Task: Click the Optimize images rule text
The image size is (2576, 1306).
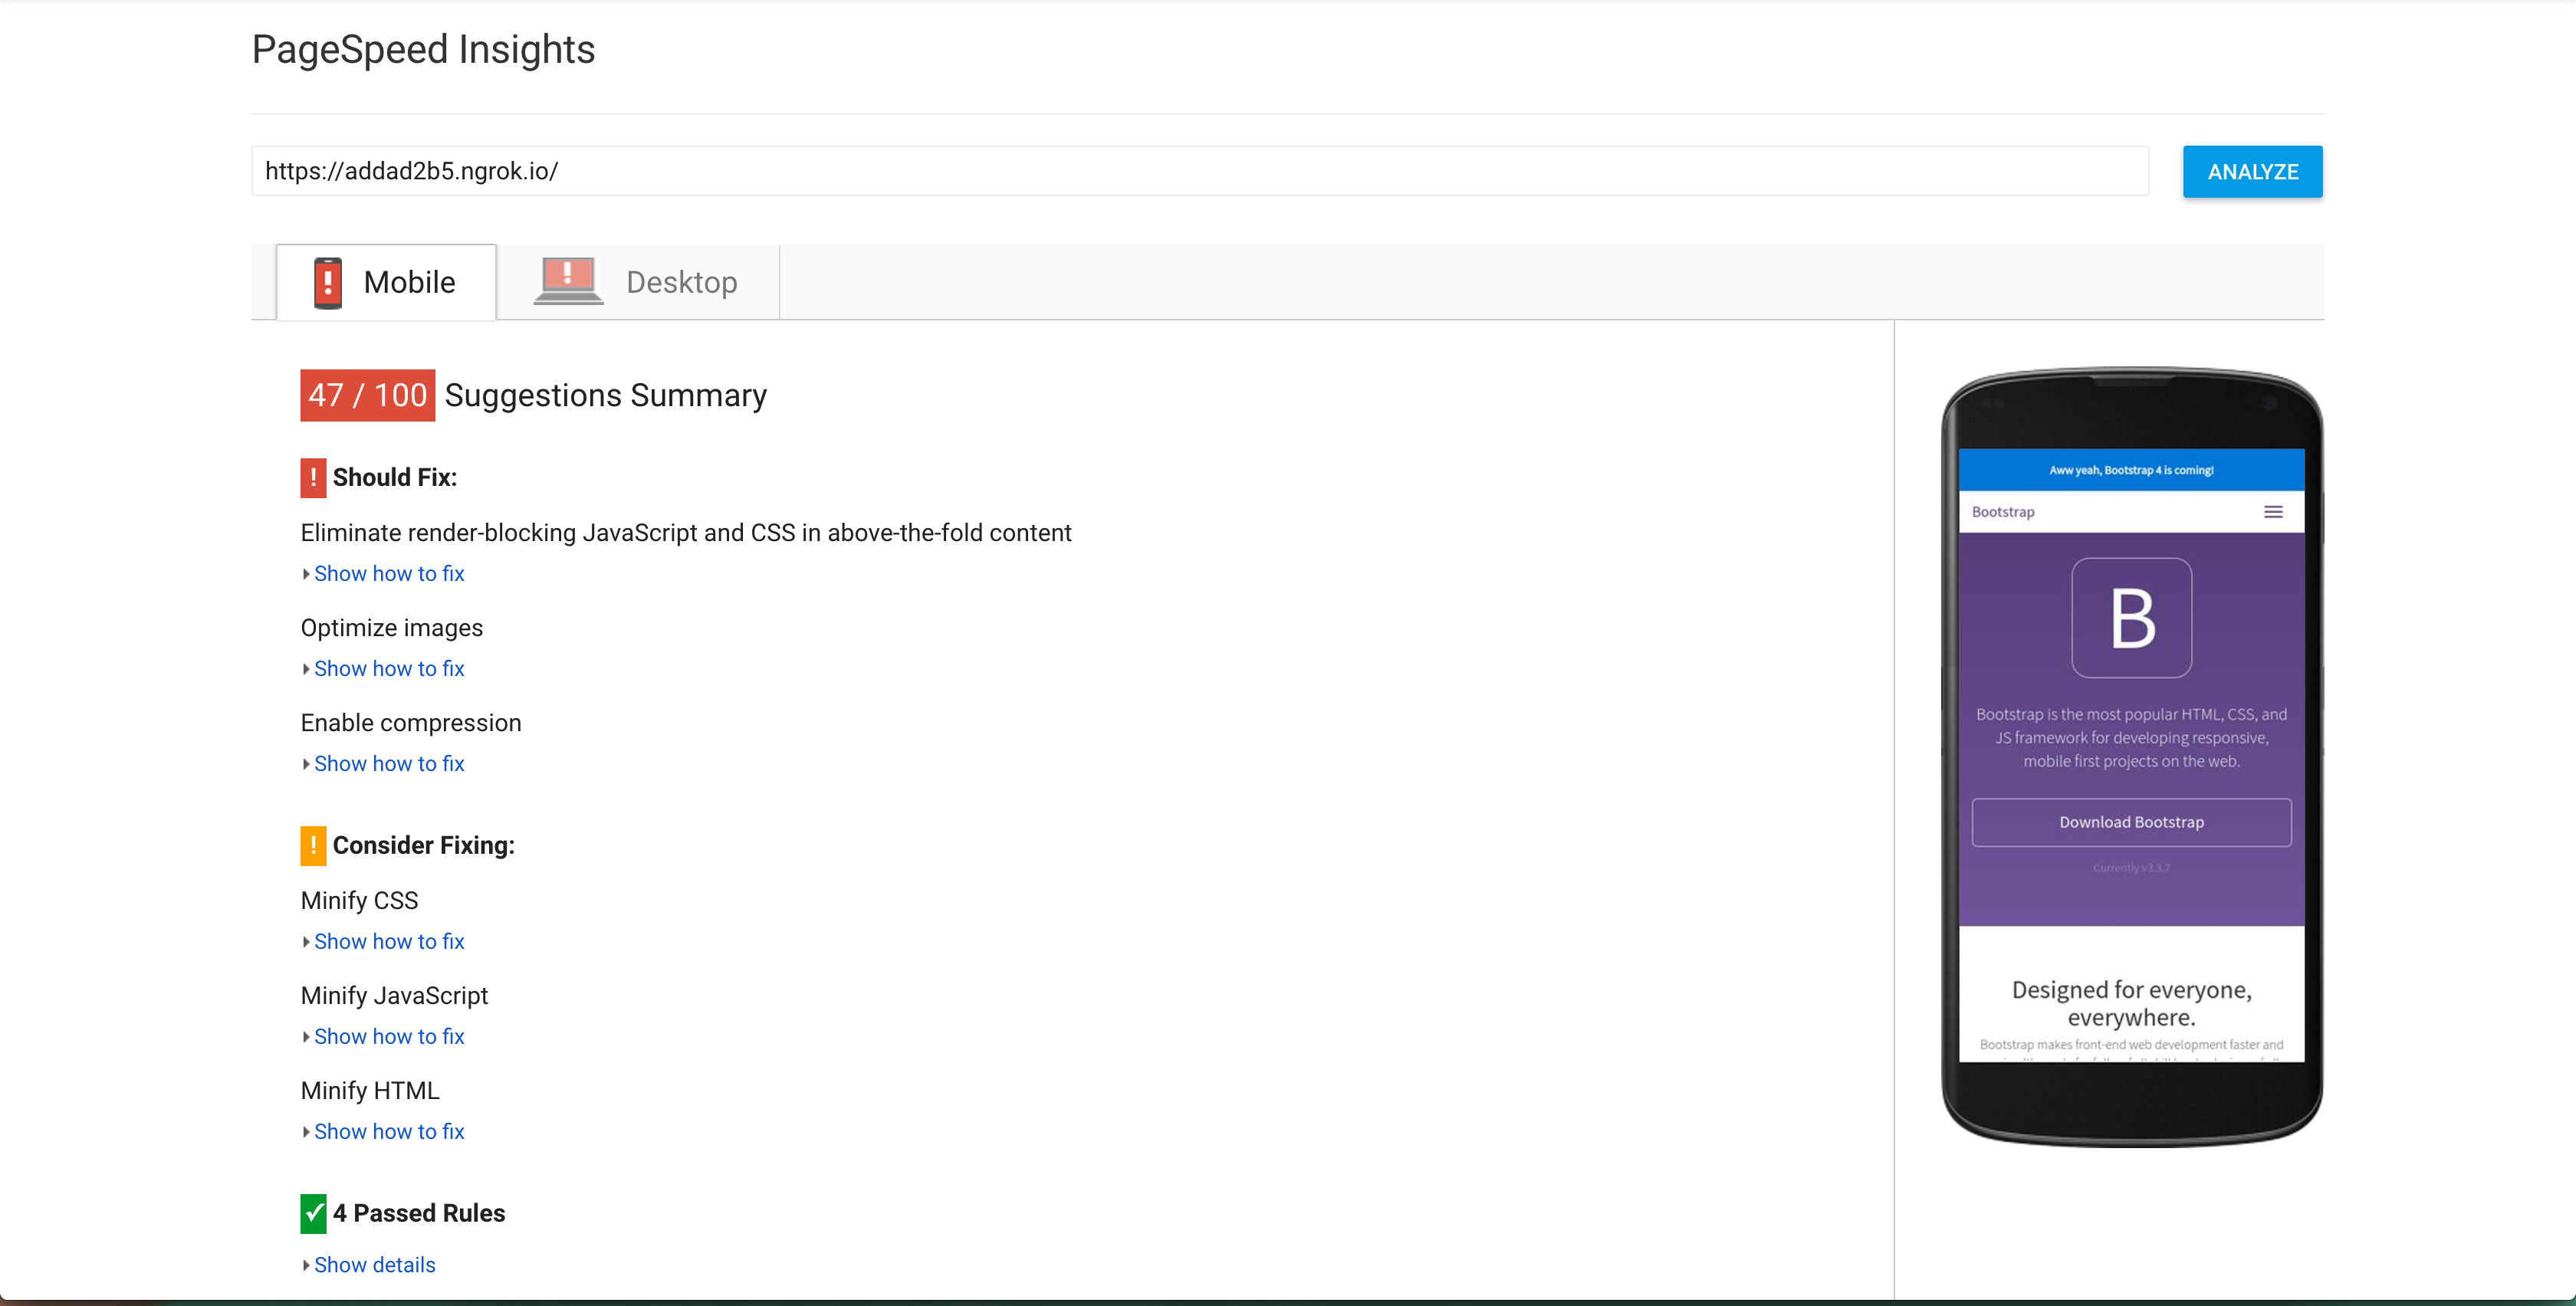Action: 392,628
